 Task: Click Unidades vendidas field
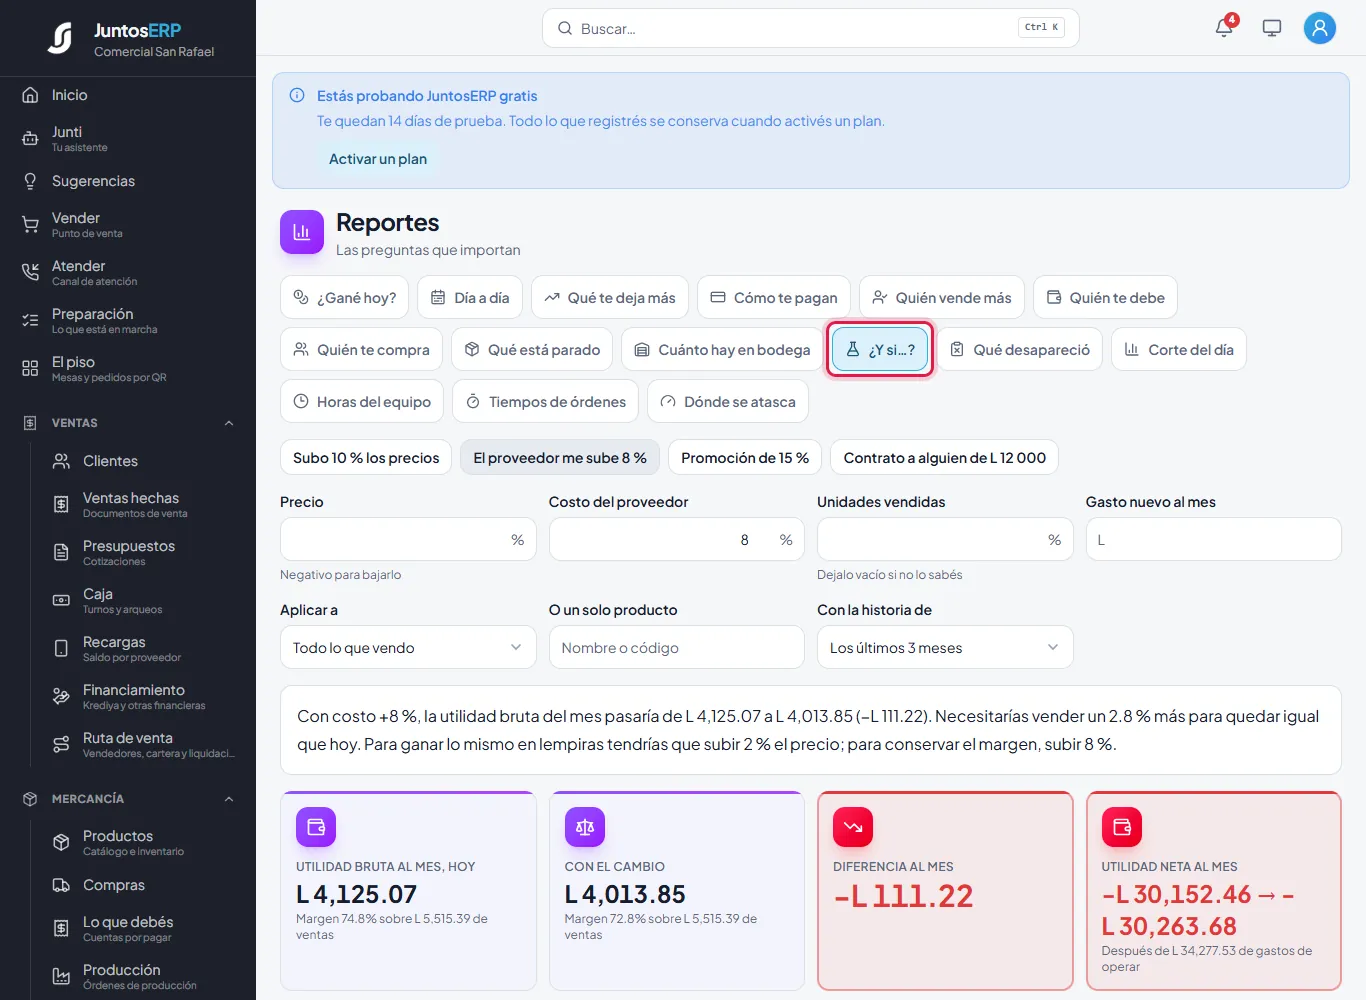coord(945,539)
